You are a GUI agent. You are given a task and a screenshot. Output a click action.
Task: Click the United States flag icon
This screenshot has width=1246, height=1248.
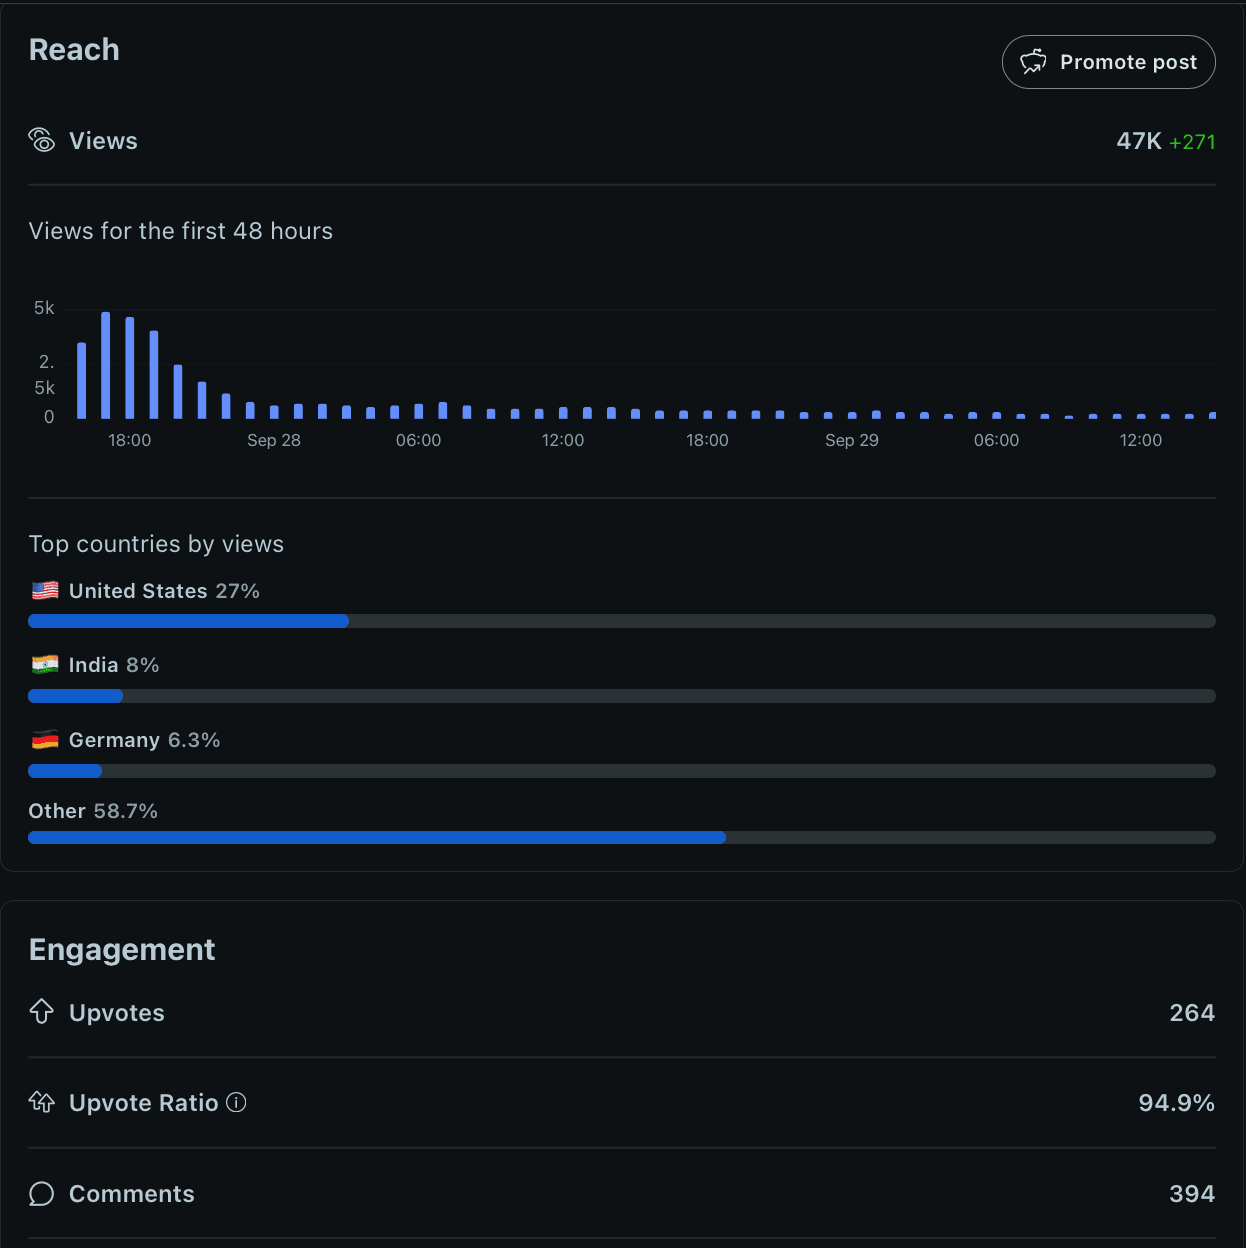point(45,591)
